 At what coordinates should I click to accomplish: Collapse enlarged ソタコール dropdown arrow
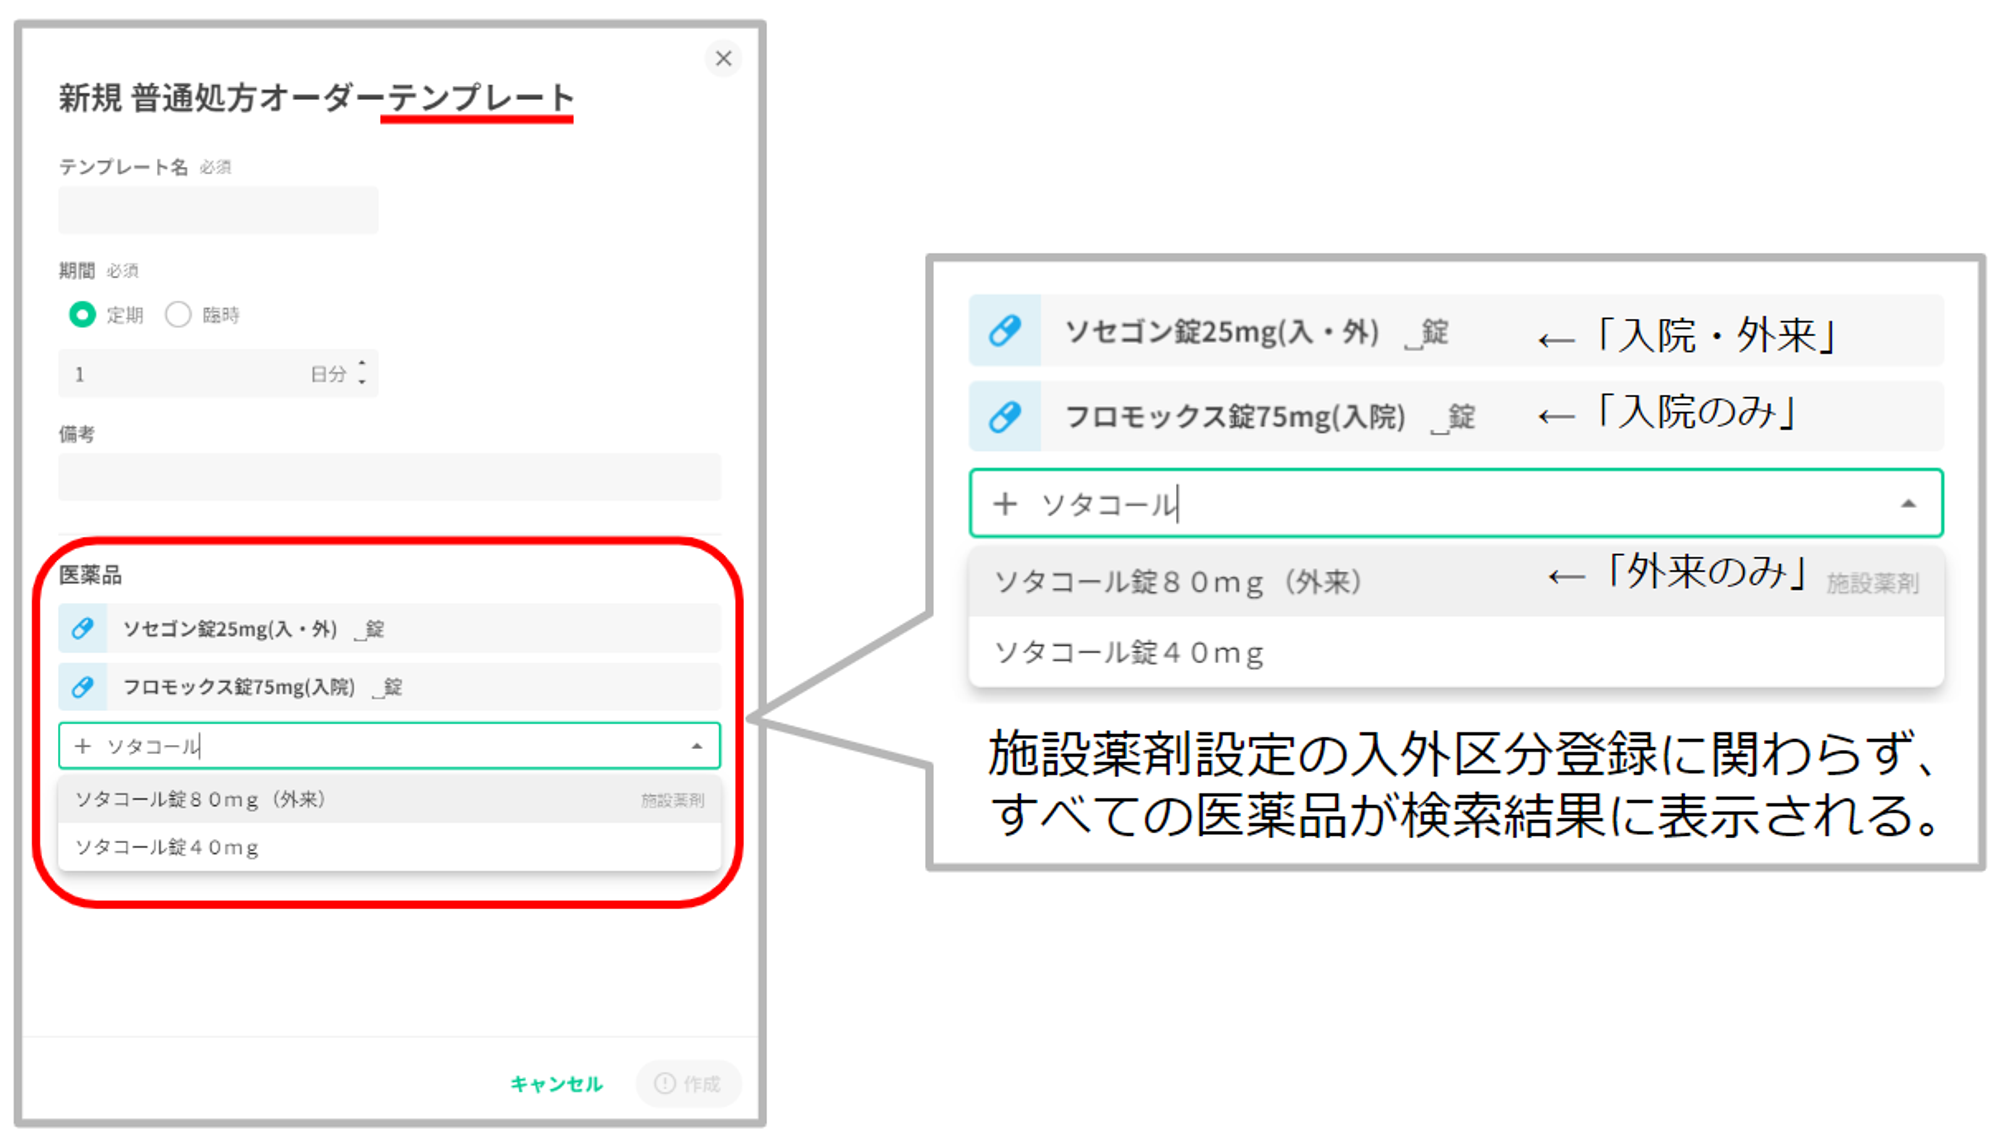click(x=1908, y=504)
